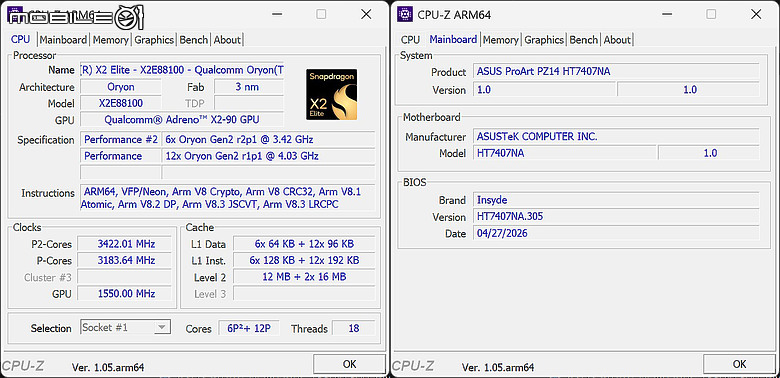The image size is (780, 378).
Task: Click 12x Oryon Gen2 r1p1 @ 4.03 GHz
Action: (269, 156)
